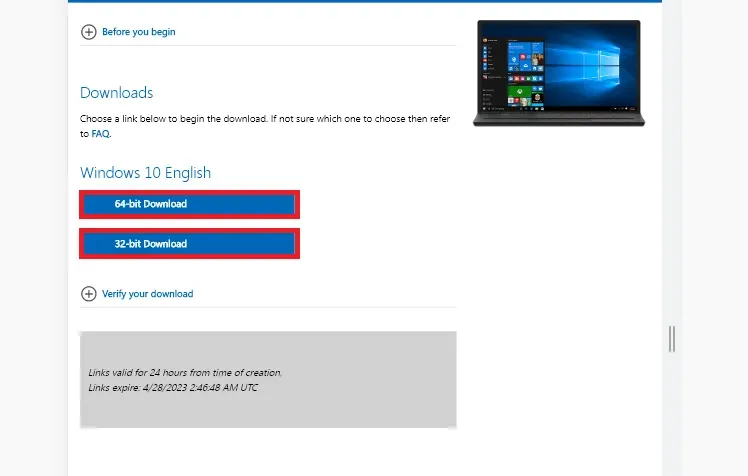
Task: Start the 32-bit Download
Action: tap(189, 244)
